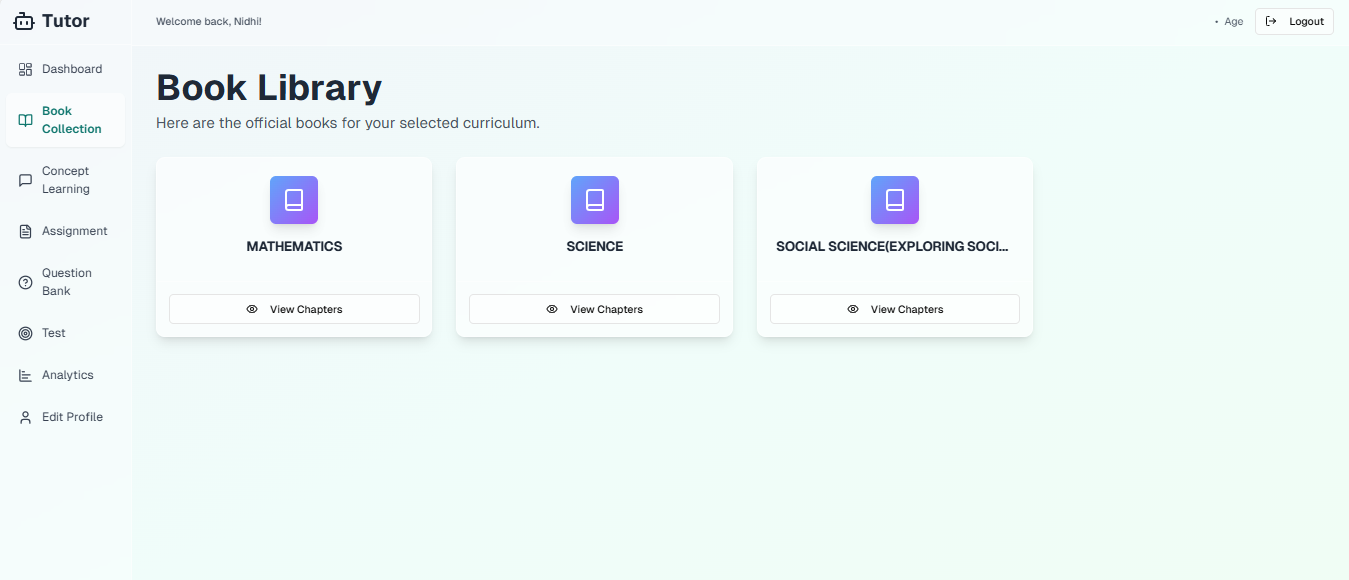1349x580 pixels.
Task: Click the Dashboard grid icon in sidebar
Action: point(26,69)
